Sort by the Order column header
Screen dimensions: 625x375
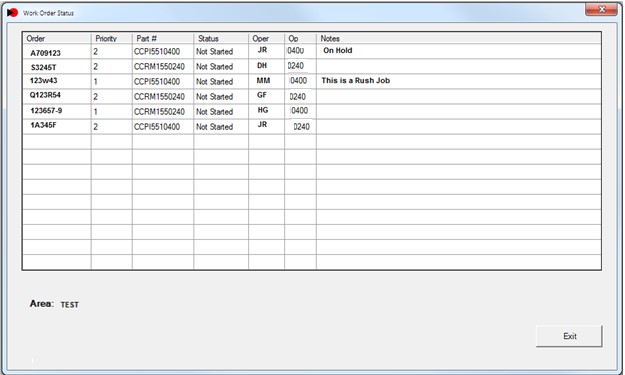pyautogui.click(x=57, y=39)
